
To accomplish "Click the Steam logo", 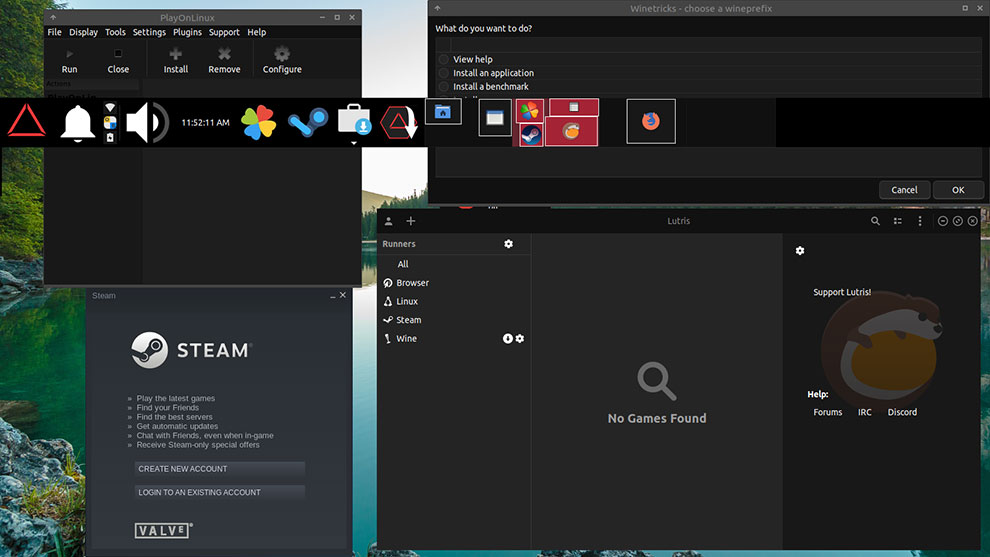I will tap(191, 350).
